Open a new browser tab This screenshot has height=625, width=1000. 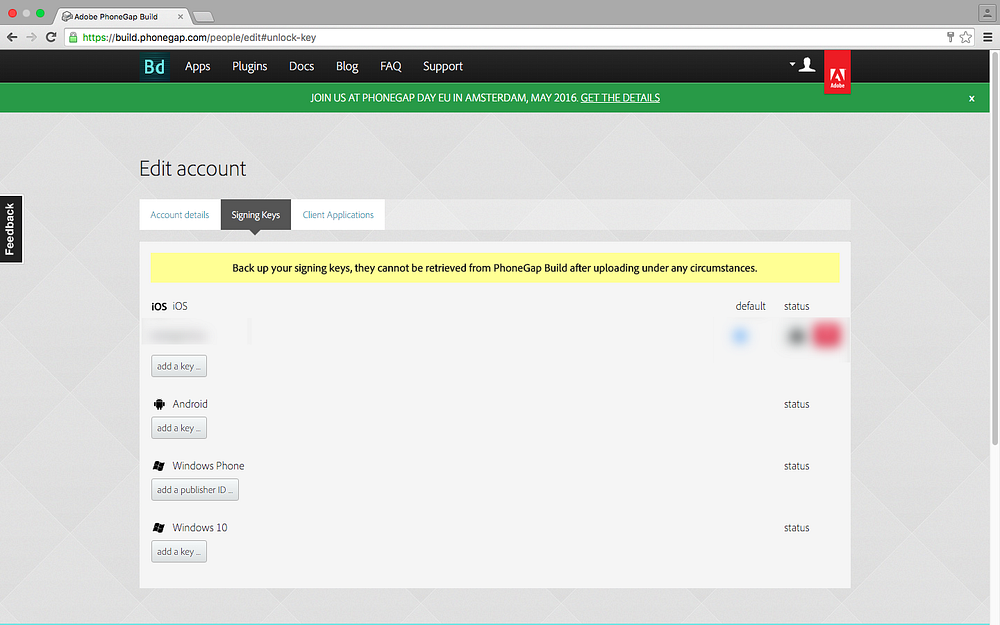click(203, 17)
